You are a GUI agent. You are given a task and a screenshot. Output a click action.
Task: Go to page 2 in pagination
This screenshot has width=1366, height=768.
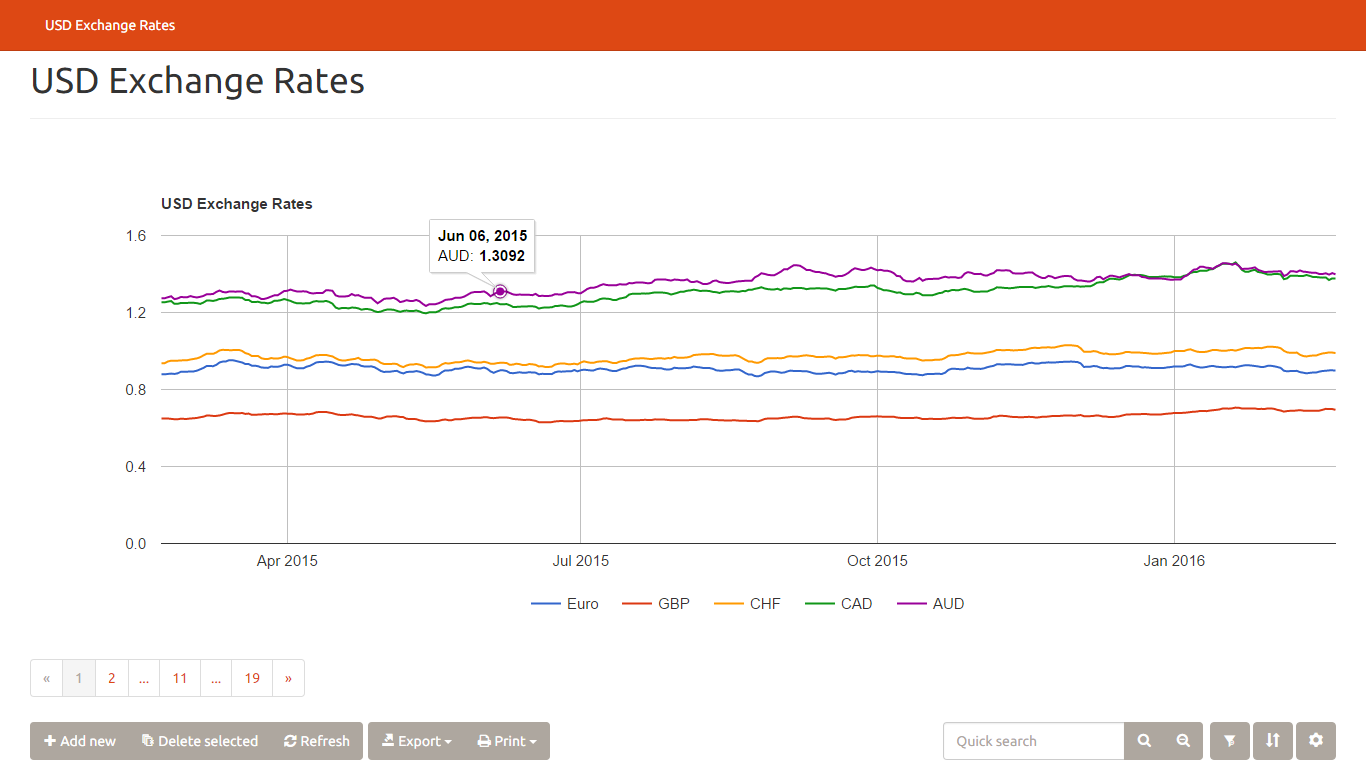pyautogui.click(x=111, y=678)
